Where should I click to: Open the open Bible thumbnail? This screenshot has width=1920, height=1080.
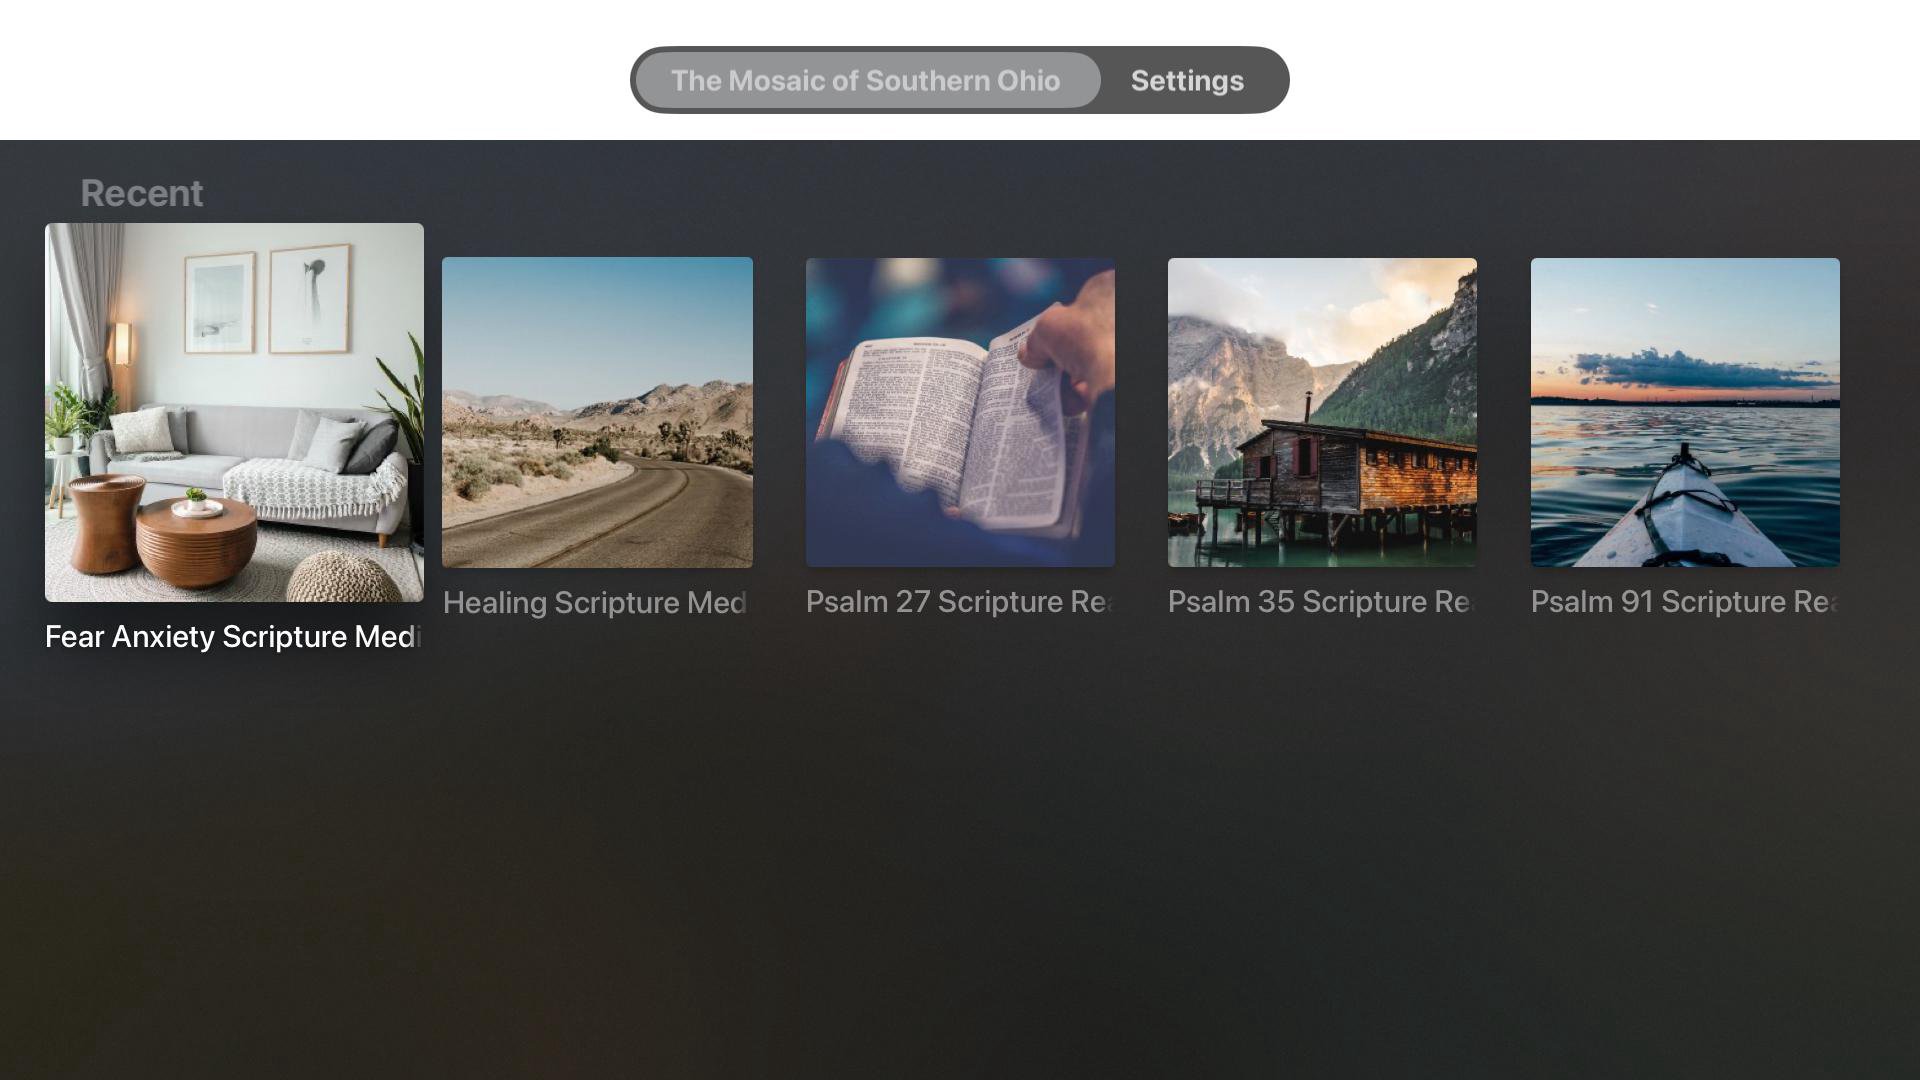960,412
